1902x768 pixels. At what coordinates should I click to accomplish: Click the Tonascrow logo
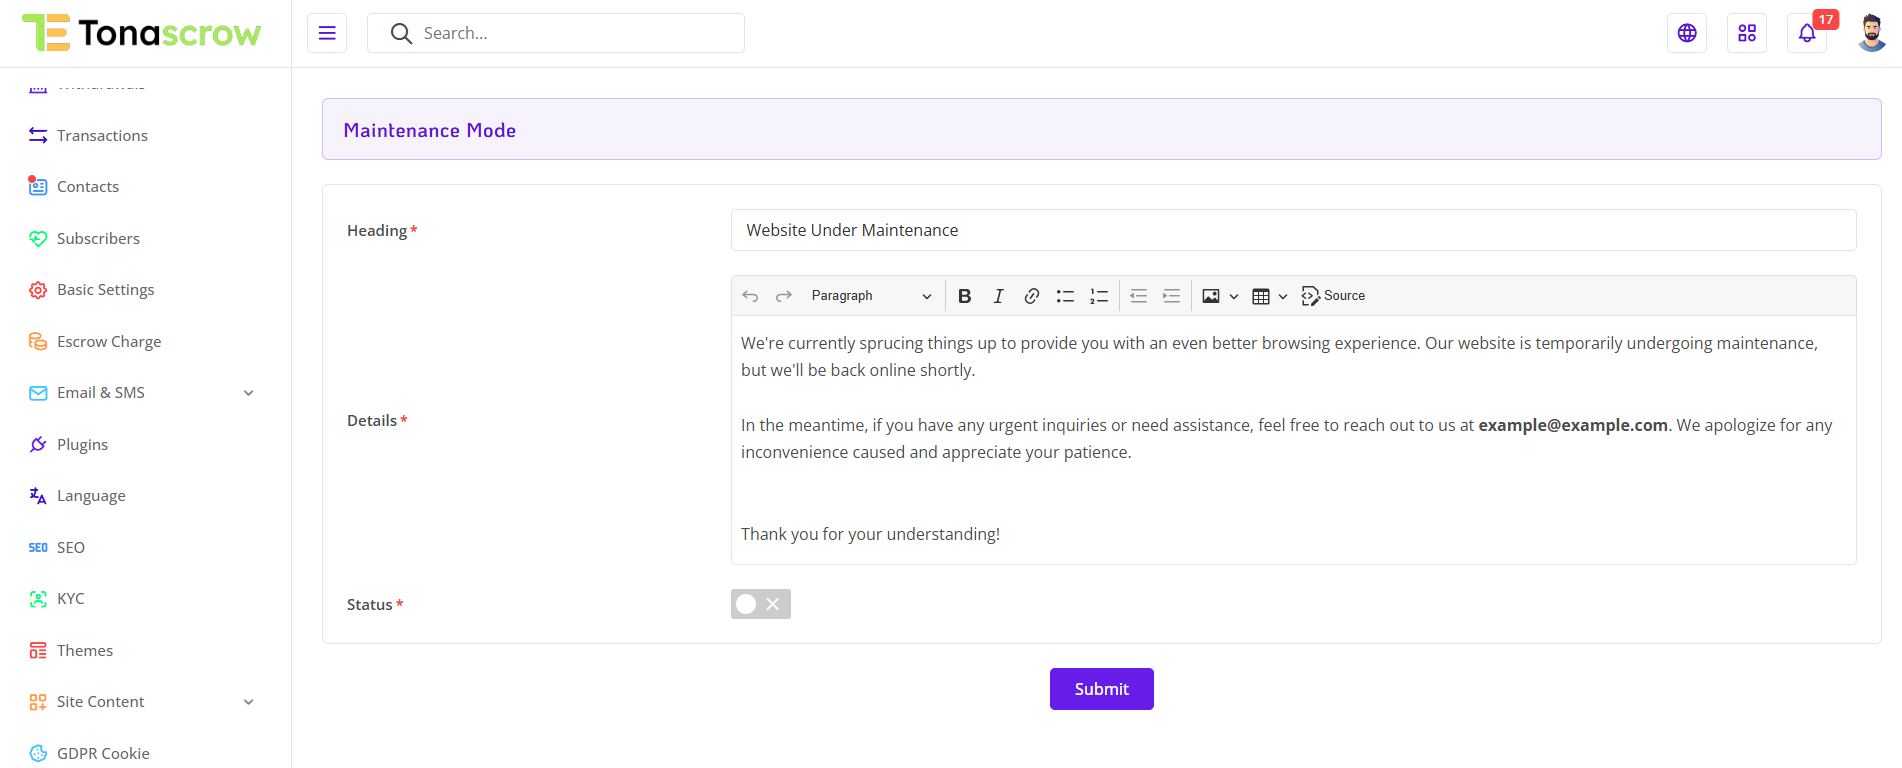pos(141,33)
